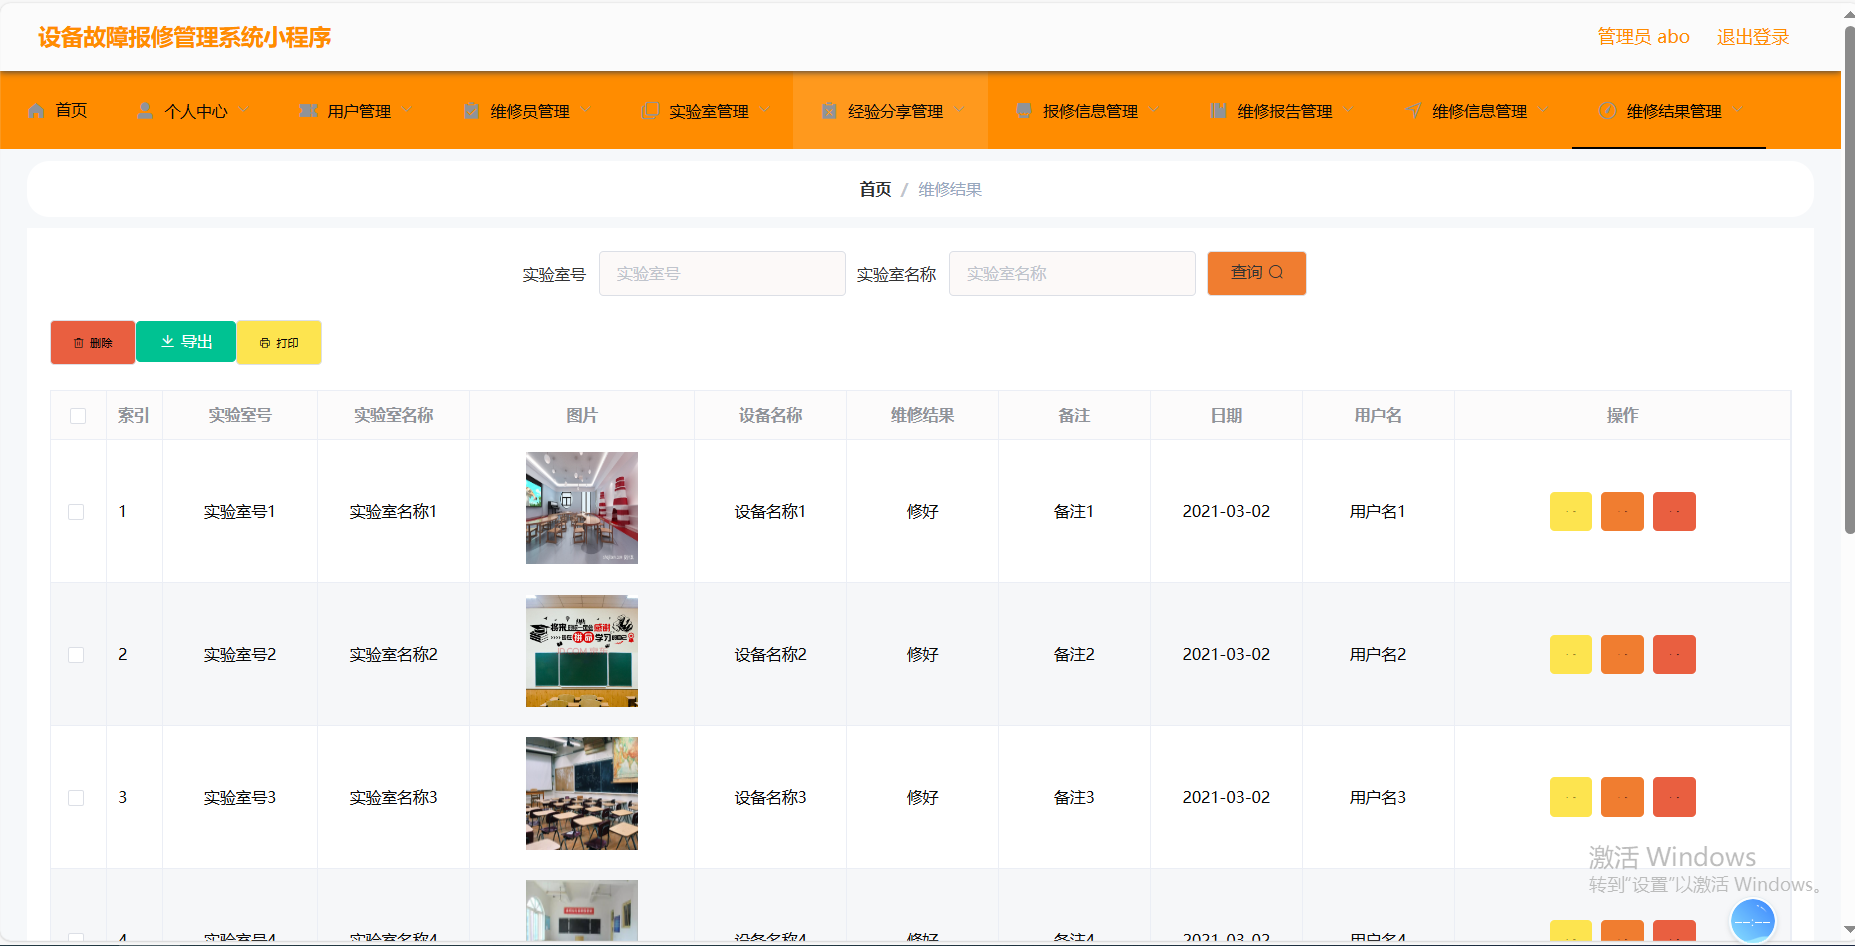Expand the 维修员管理 dropdown arrow
The image size is (1855, 946).
click(586, 110)
